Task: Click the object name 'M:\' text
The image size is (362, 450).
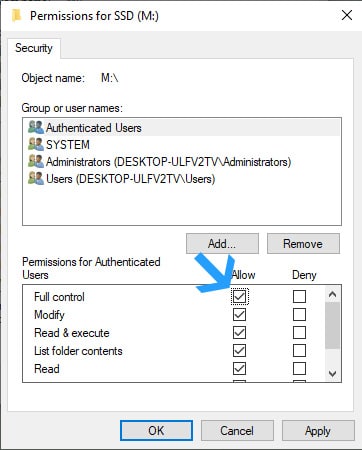Action: (110, 78)
